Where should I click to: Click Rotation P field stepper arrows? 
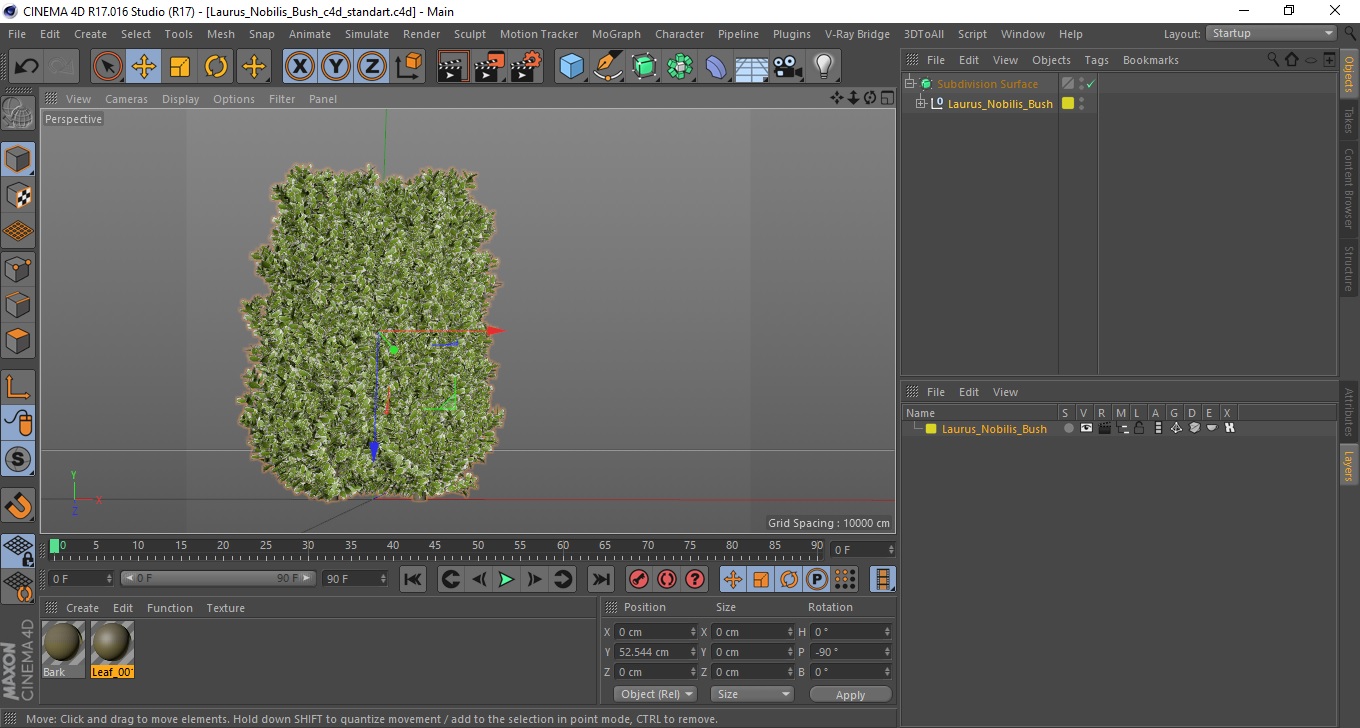tap(888, 652)
